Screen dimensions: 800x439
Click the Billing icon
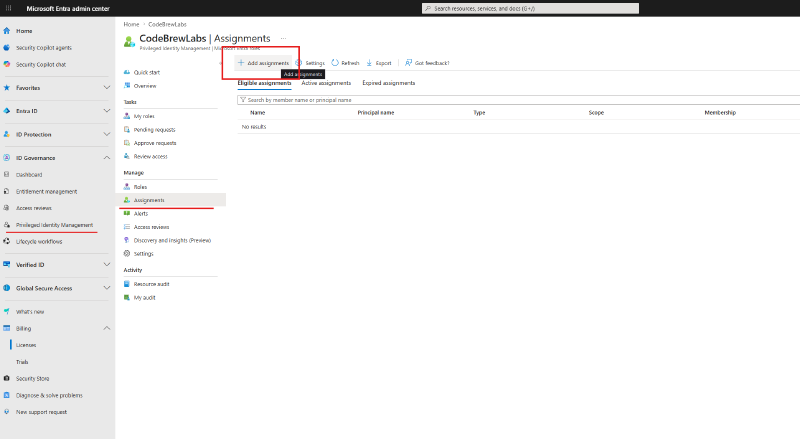[7, 328]
